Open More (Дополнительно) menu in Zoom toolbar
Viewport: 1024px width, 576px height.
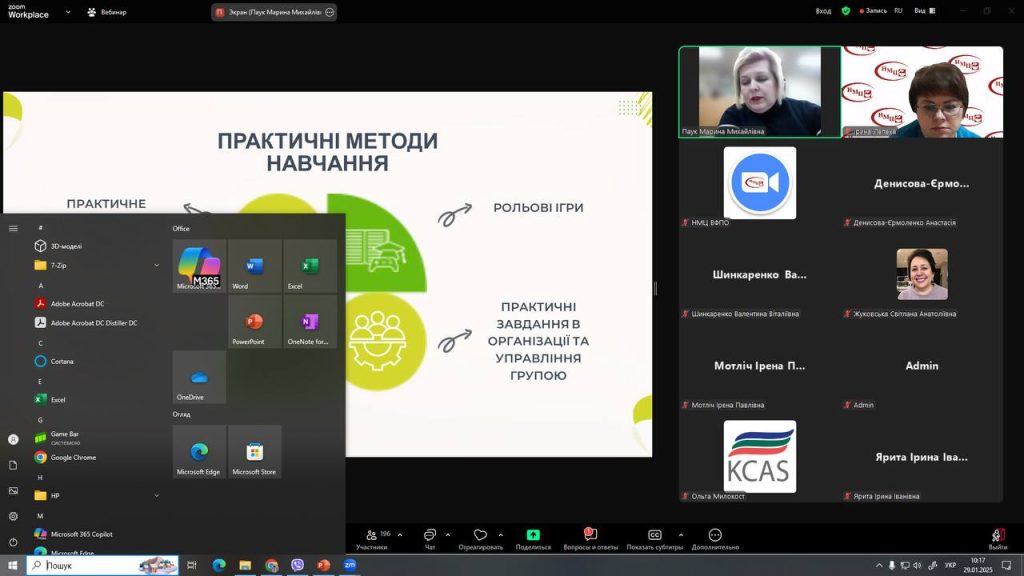coord(715,539)
